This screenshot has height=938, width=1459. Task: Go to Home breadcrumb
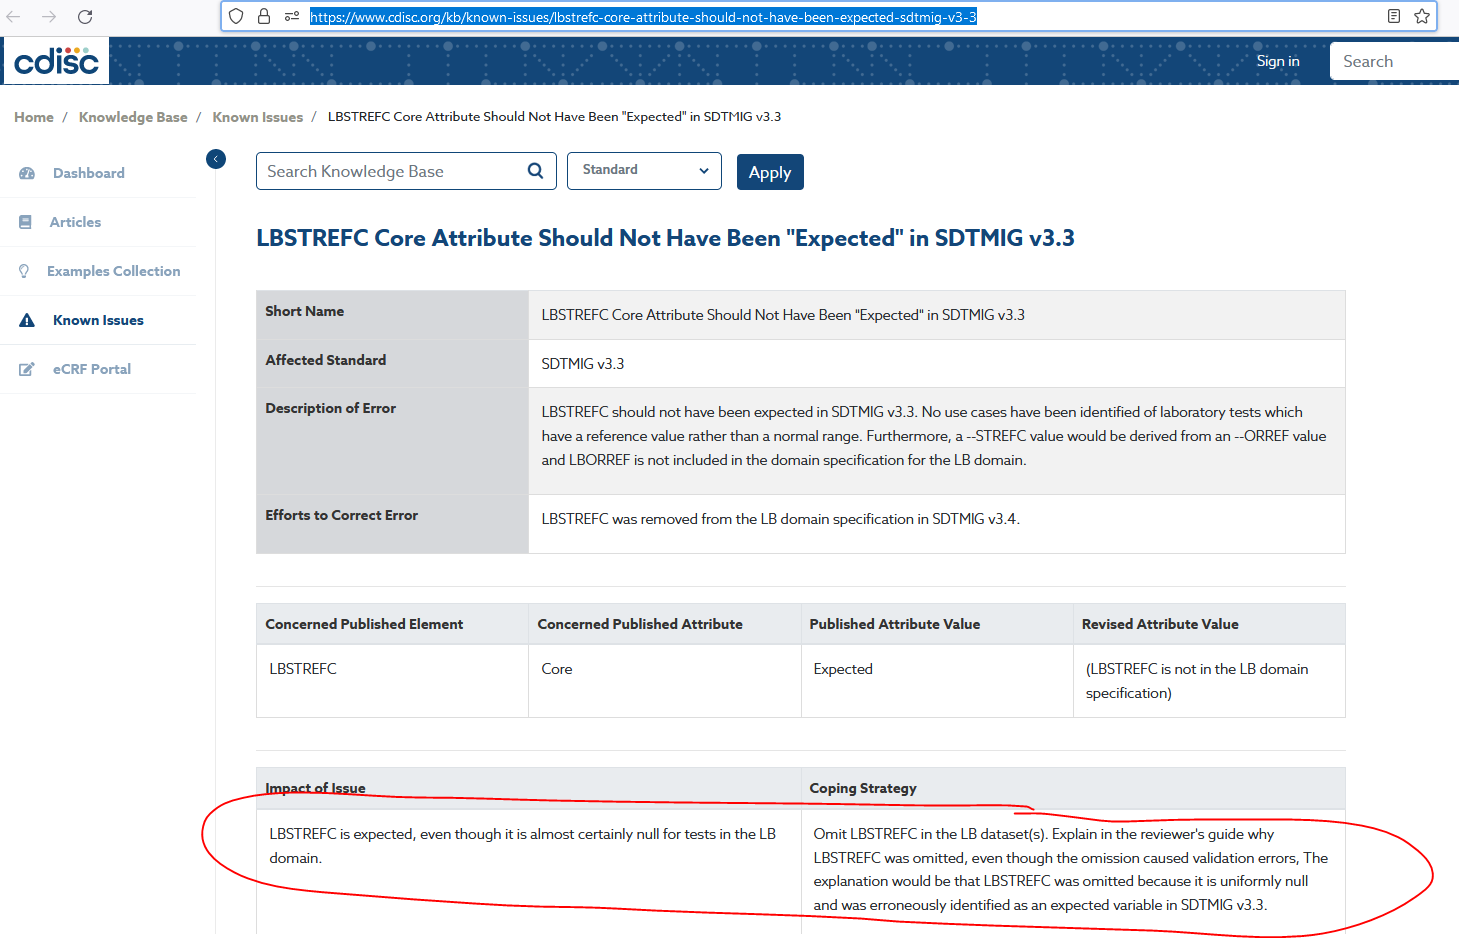tap(34, 117)
